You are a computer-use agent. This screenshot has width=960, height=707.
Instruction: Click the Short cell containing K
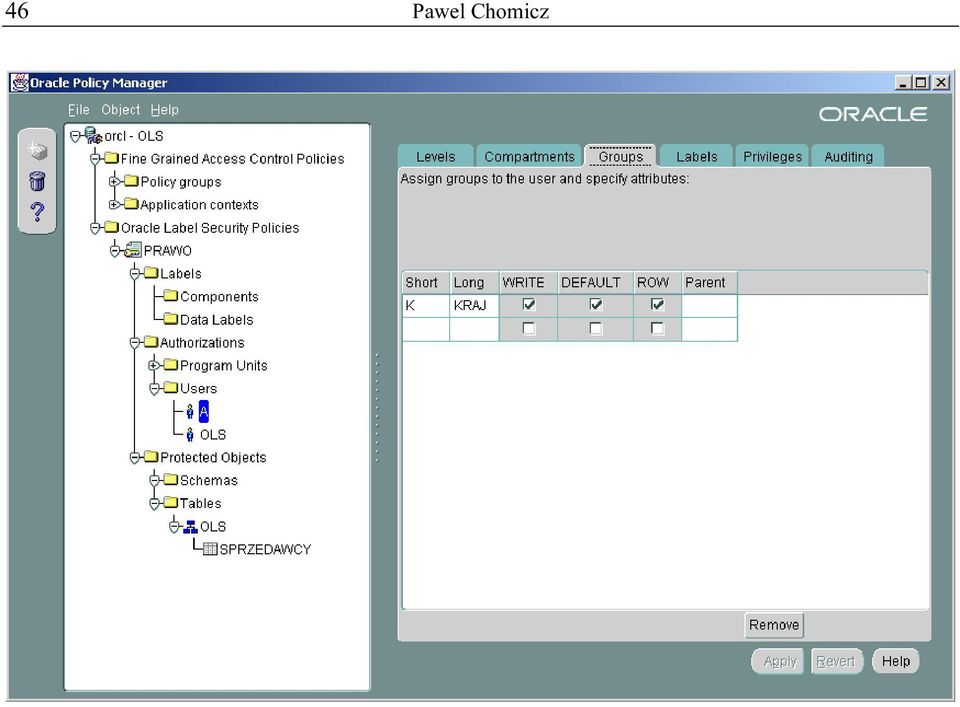click(426, 305)
